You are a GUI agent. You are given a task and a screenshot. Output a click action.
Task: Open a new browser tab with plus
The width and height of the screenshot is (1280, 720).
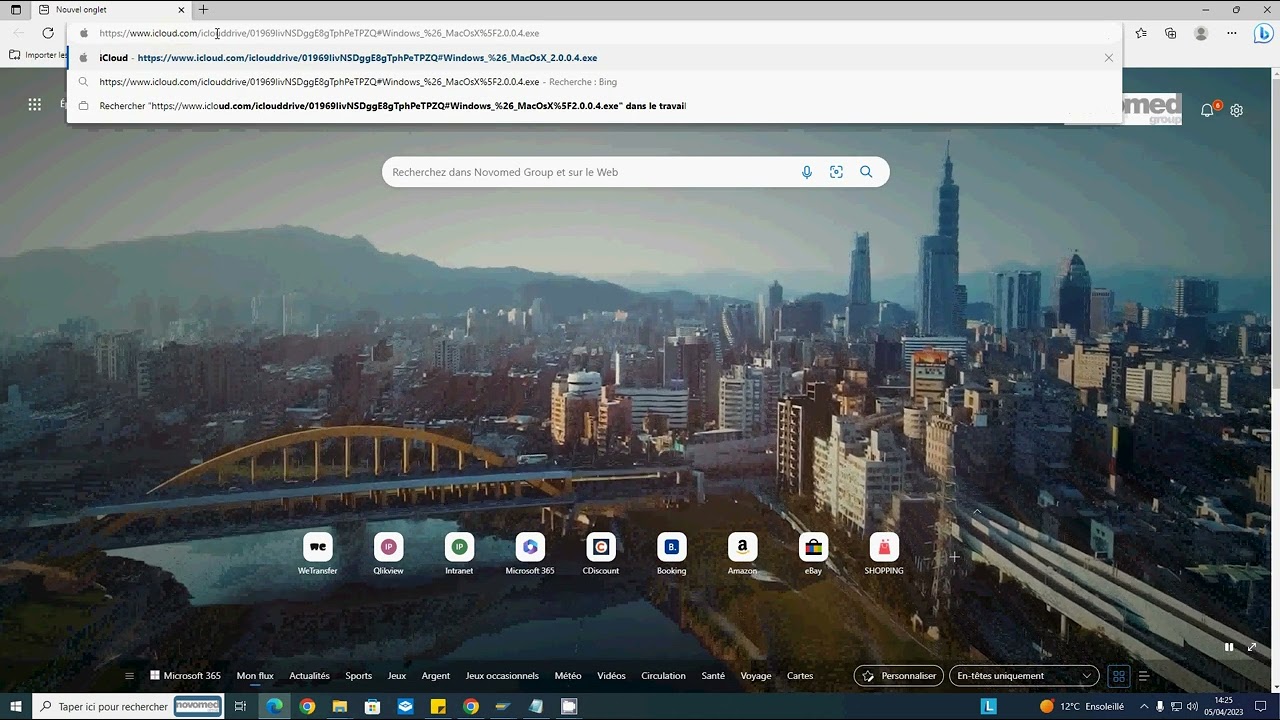click(x=203, y=10)
